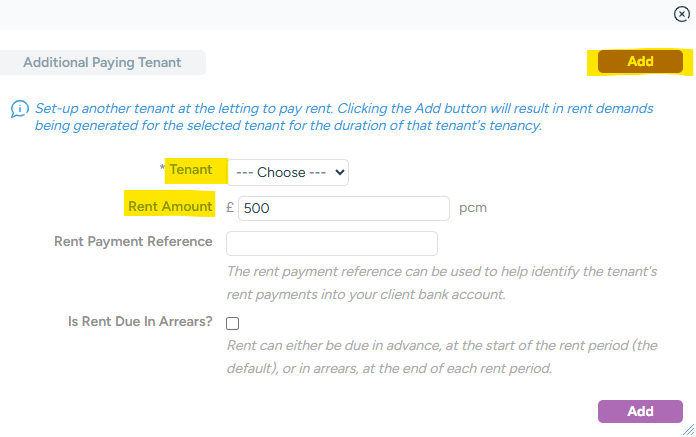Select the Additional Paying Tenant tab
This screenshot has width=696, height=437.
point(102,63)
